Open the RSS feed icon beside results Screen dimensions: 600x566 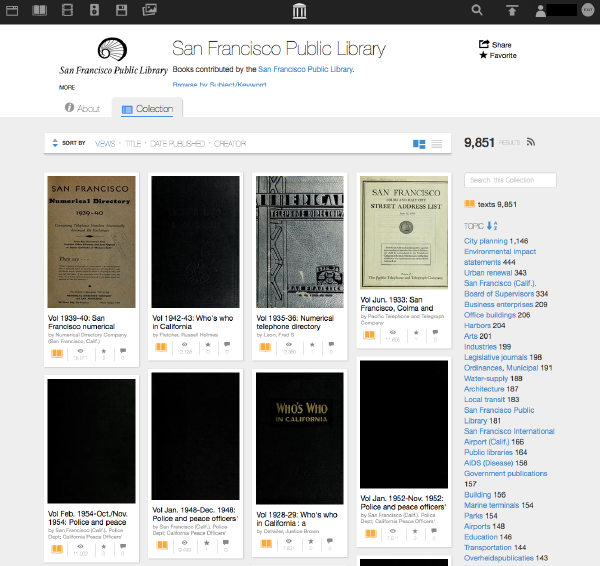[531, 143]
